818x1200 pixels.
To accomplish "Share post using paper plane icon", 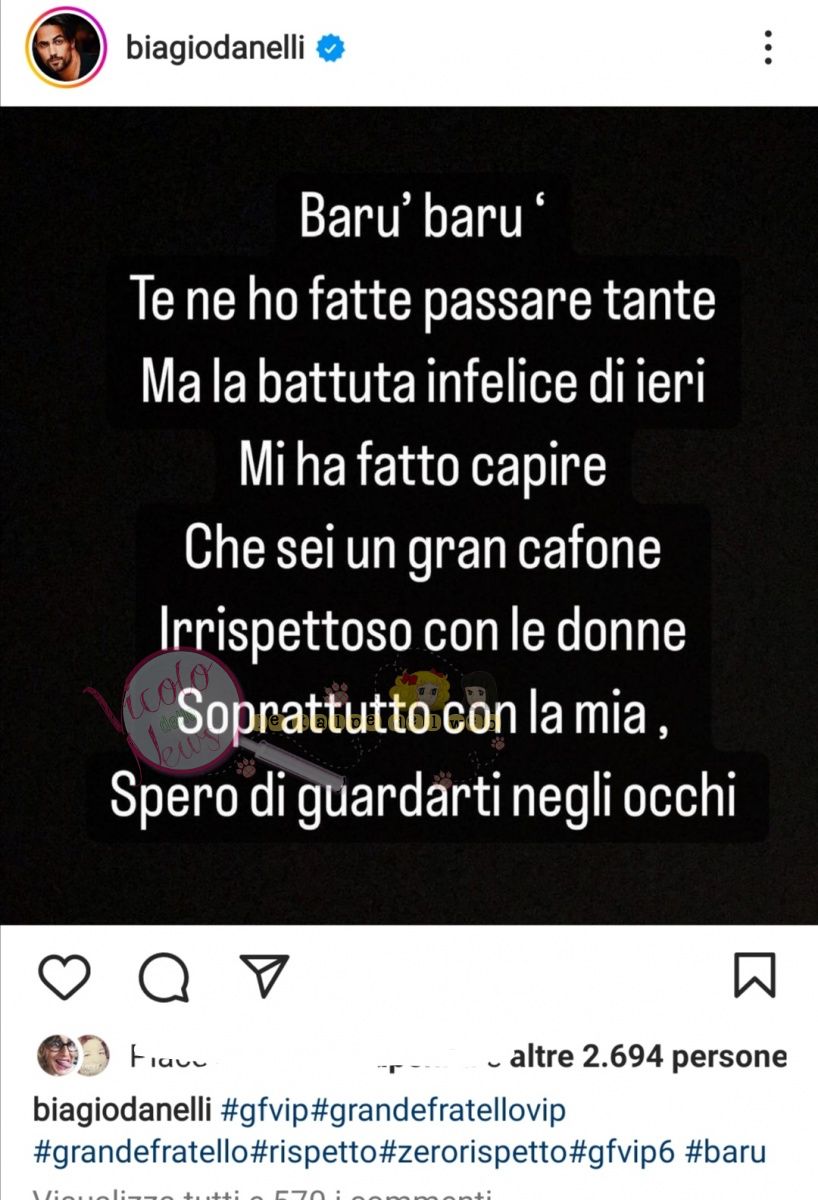I will click(x=264, y=976).
